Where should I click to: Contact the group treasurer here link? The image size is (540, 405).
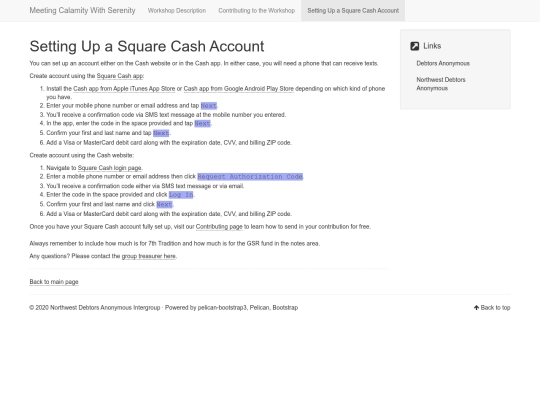click(149, 256)
